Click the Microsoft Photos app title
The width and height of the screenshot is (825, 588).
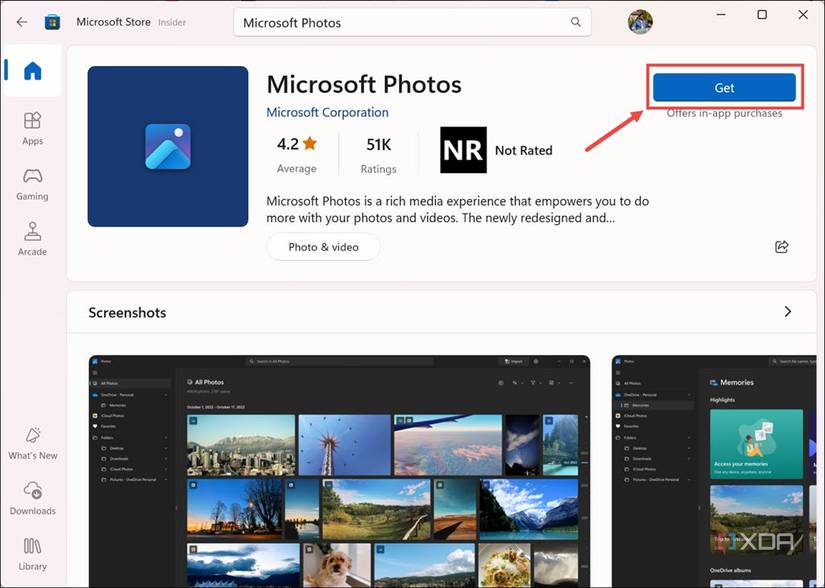[x=364, y=84]
